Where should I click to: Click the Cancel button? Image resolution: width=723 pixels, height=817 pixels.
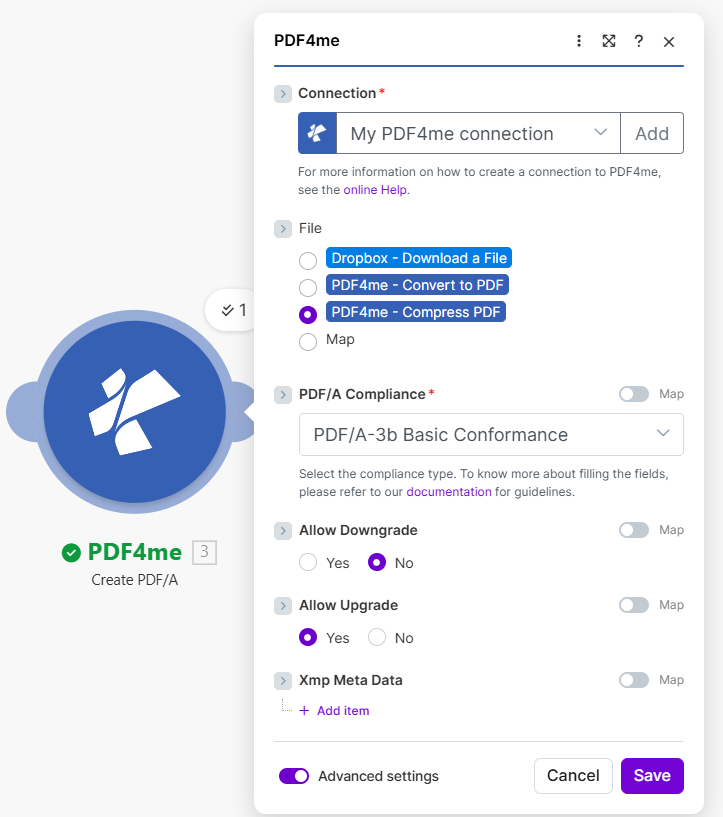pyautogui.click(x=573, y=775)
